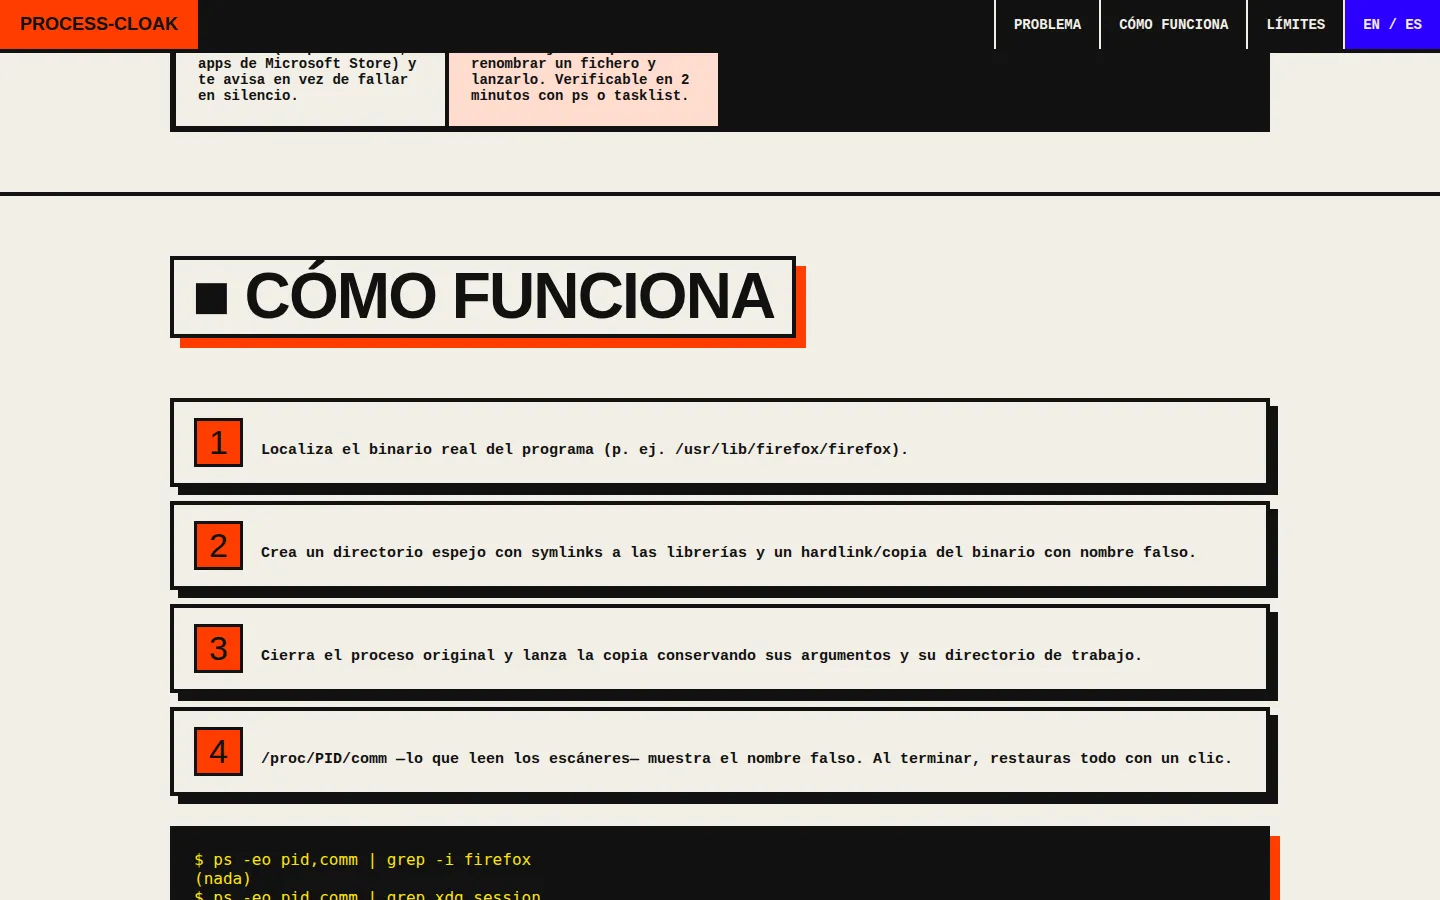Toggle language with EN / ES button

click(1392, 24)
